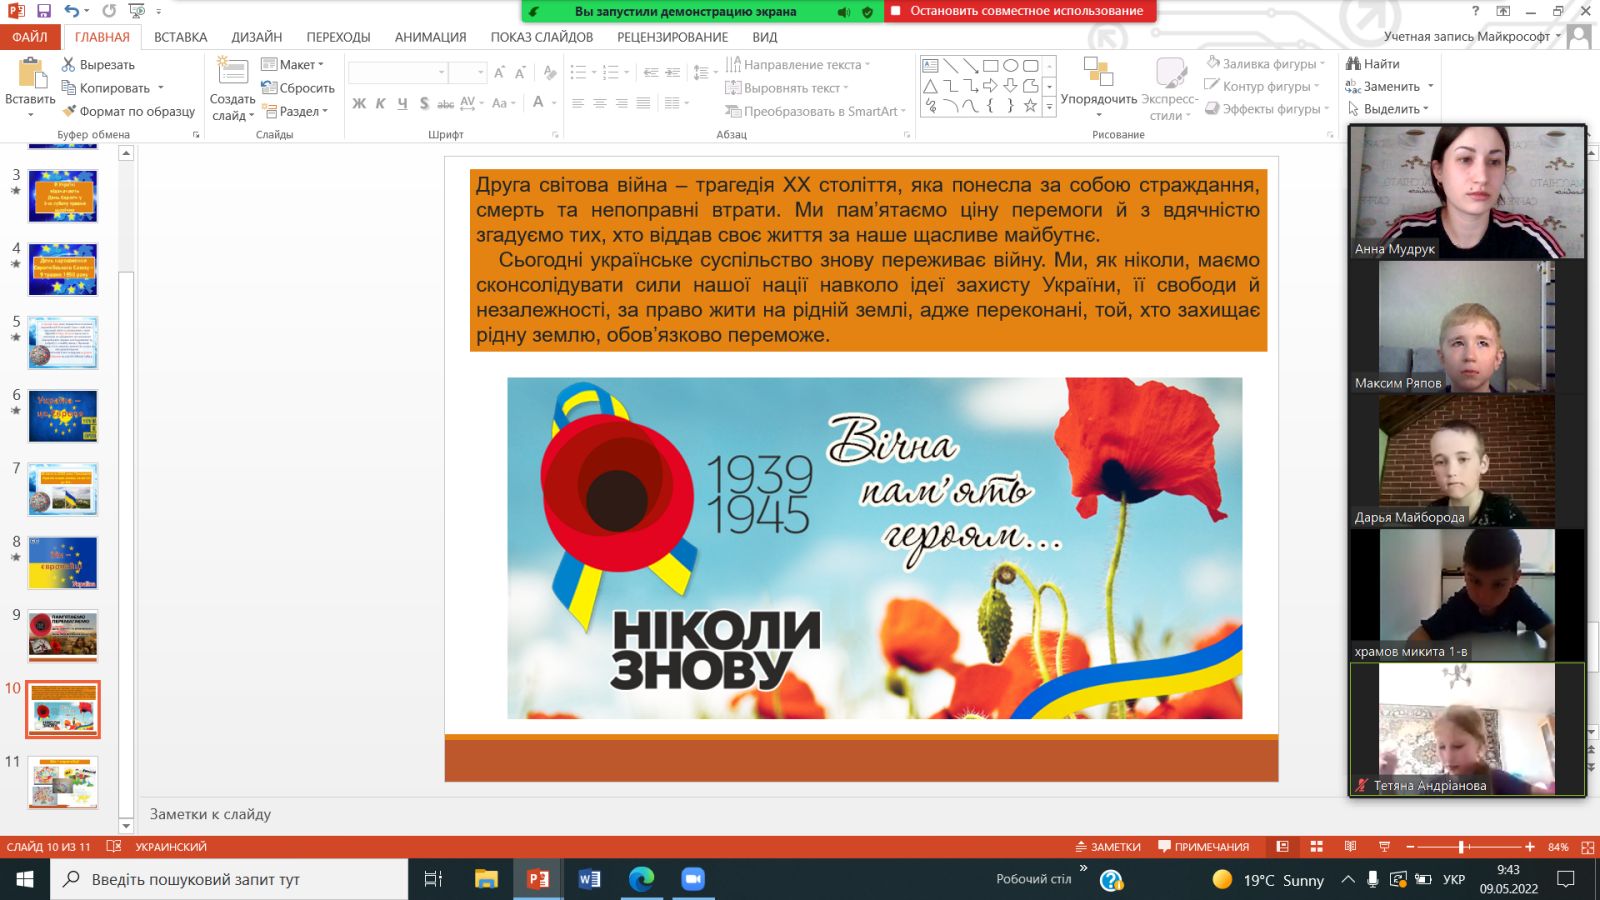Open 19°C Sunny weather widget

click(1268, 880)
